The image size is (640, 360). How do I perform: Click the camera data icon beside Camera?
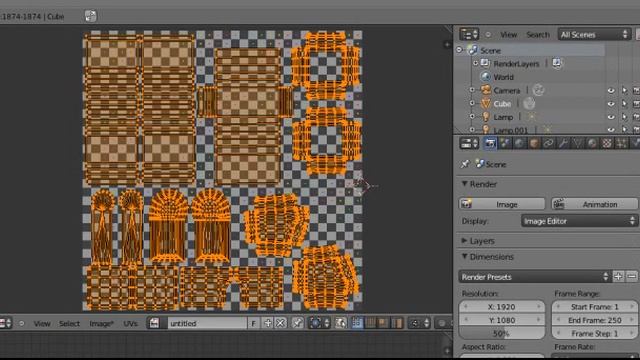click(538, 90)
